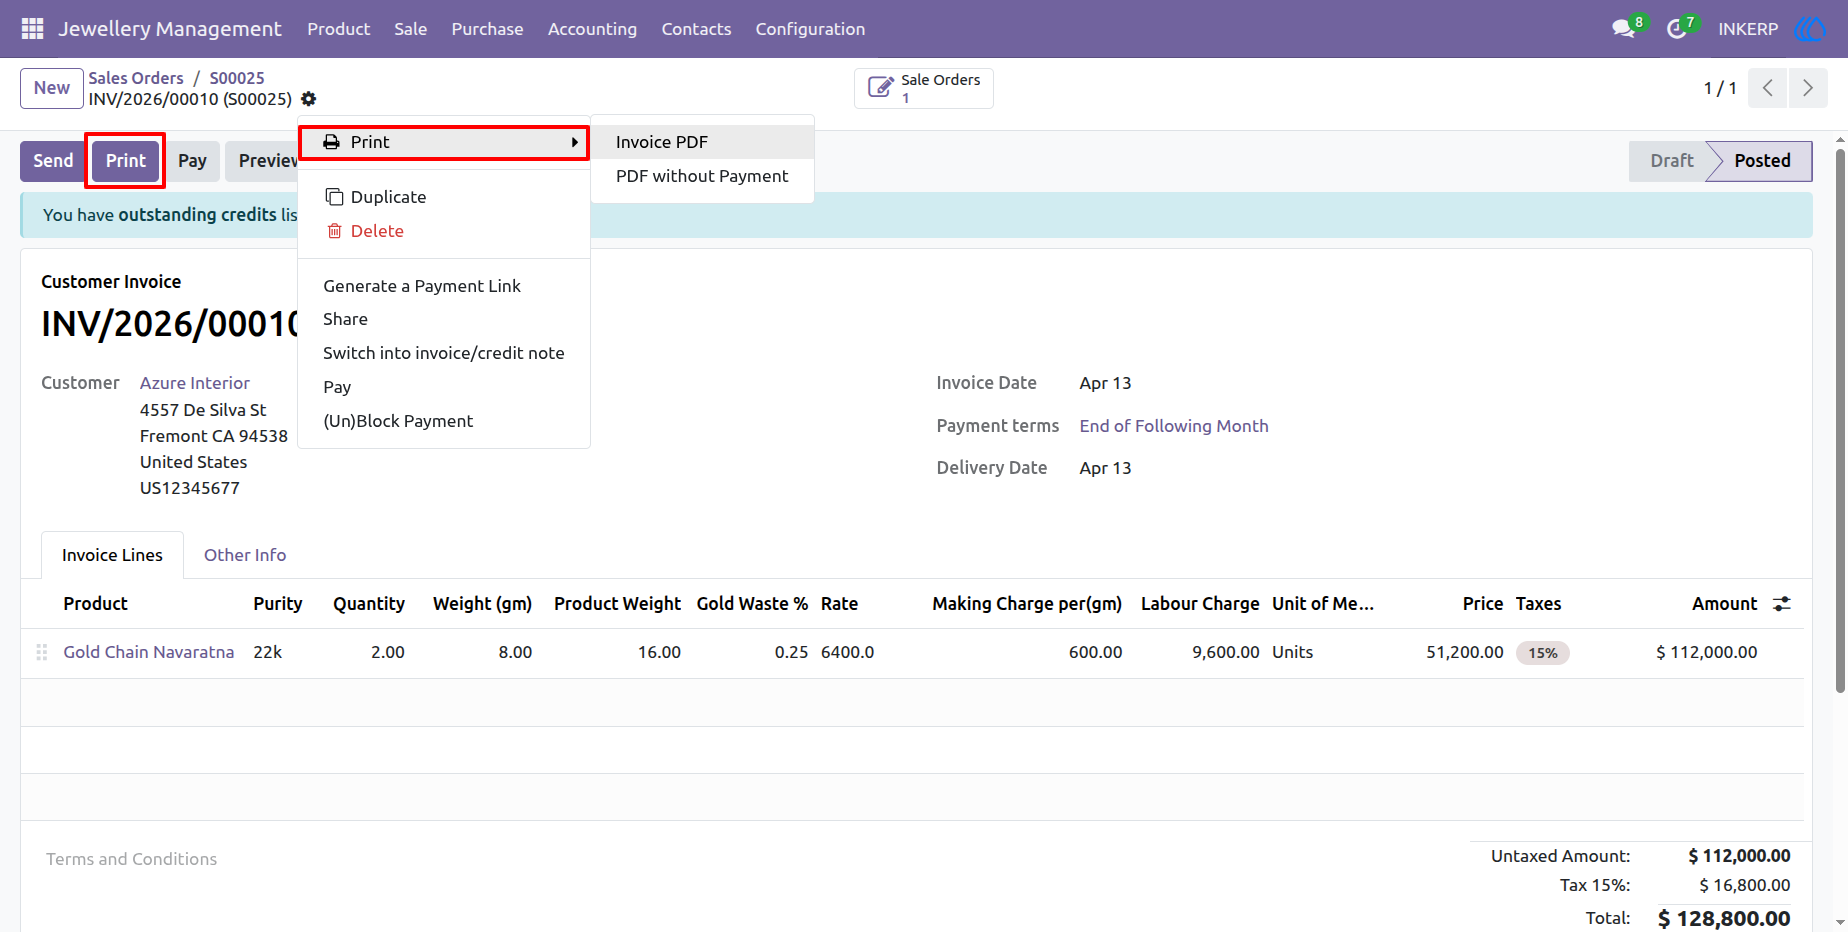
Task: Click the drag handle on Gold Chain row
Action: [x=42, y=652]
